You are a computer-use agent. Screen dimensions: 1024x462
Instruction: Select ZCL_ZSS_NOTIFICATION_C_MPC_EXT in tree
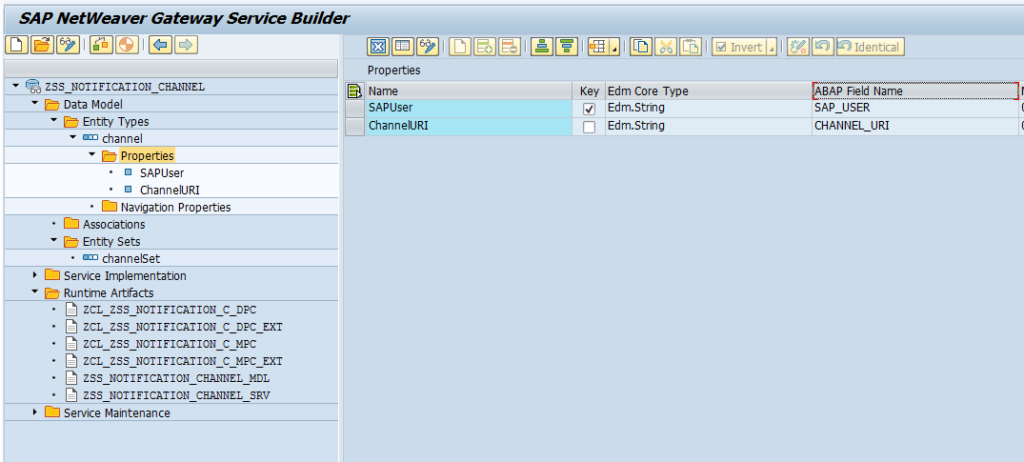182,361
